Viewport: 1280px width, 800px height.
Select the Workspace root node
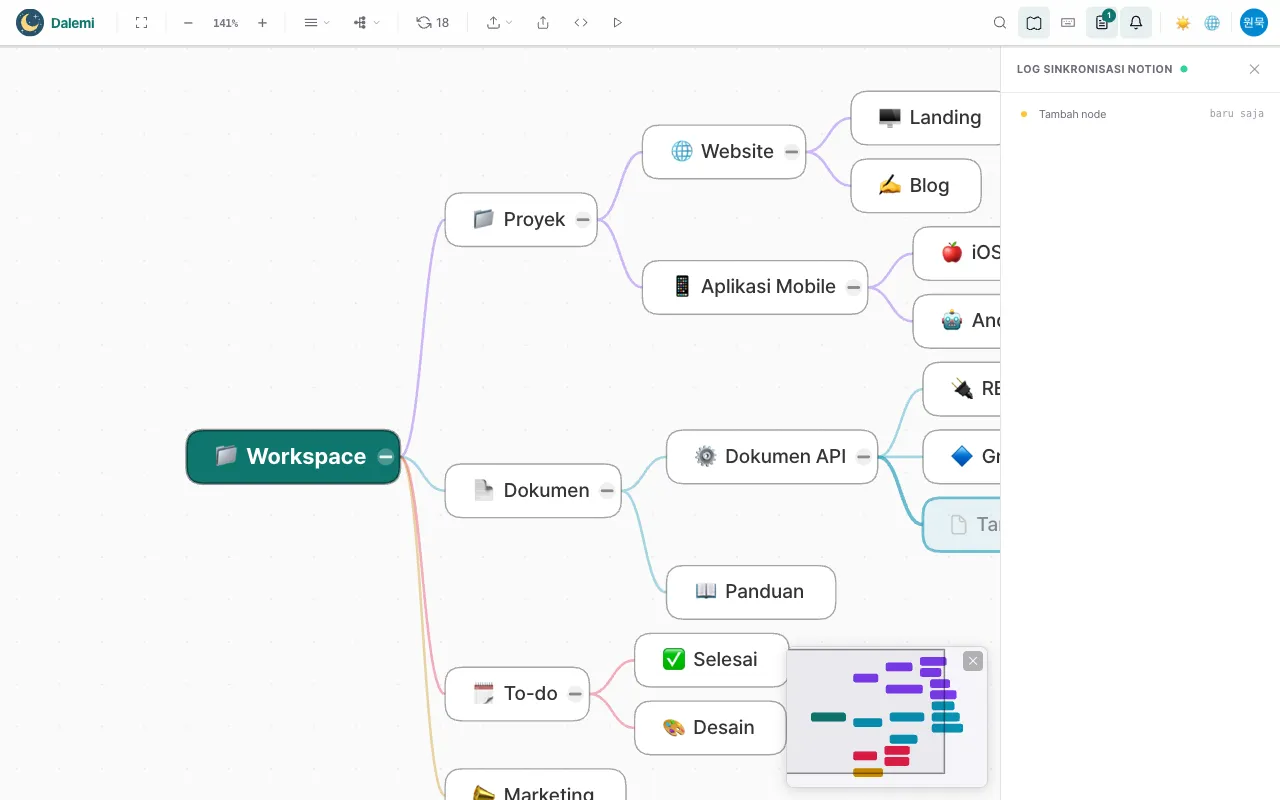coord(293,457)
